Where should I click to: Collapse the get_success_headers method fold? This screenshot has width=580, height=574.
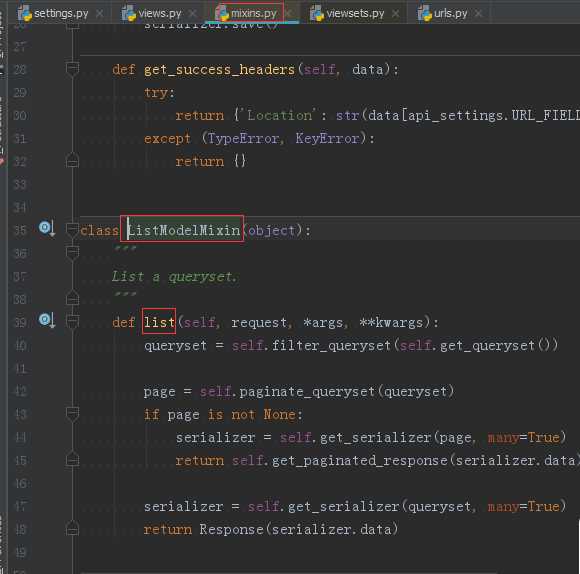coord(72,69)
